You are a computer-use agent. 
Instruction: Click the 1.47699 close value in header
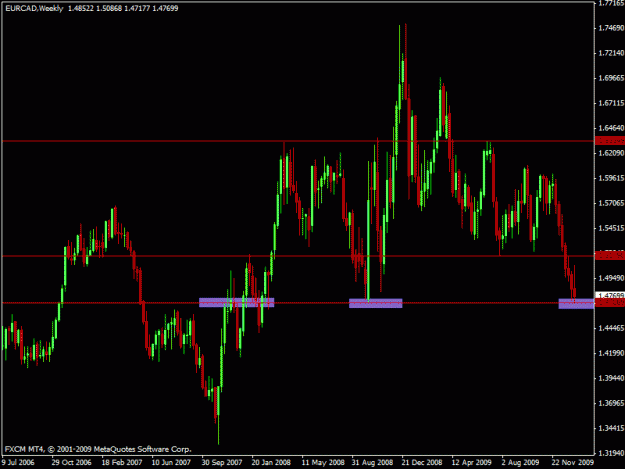[x=165, y=8]
